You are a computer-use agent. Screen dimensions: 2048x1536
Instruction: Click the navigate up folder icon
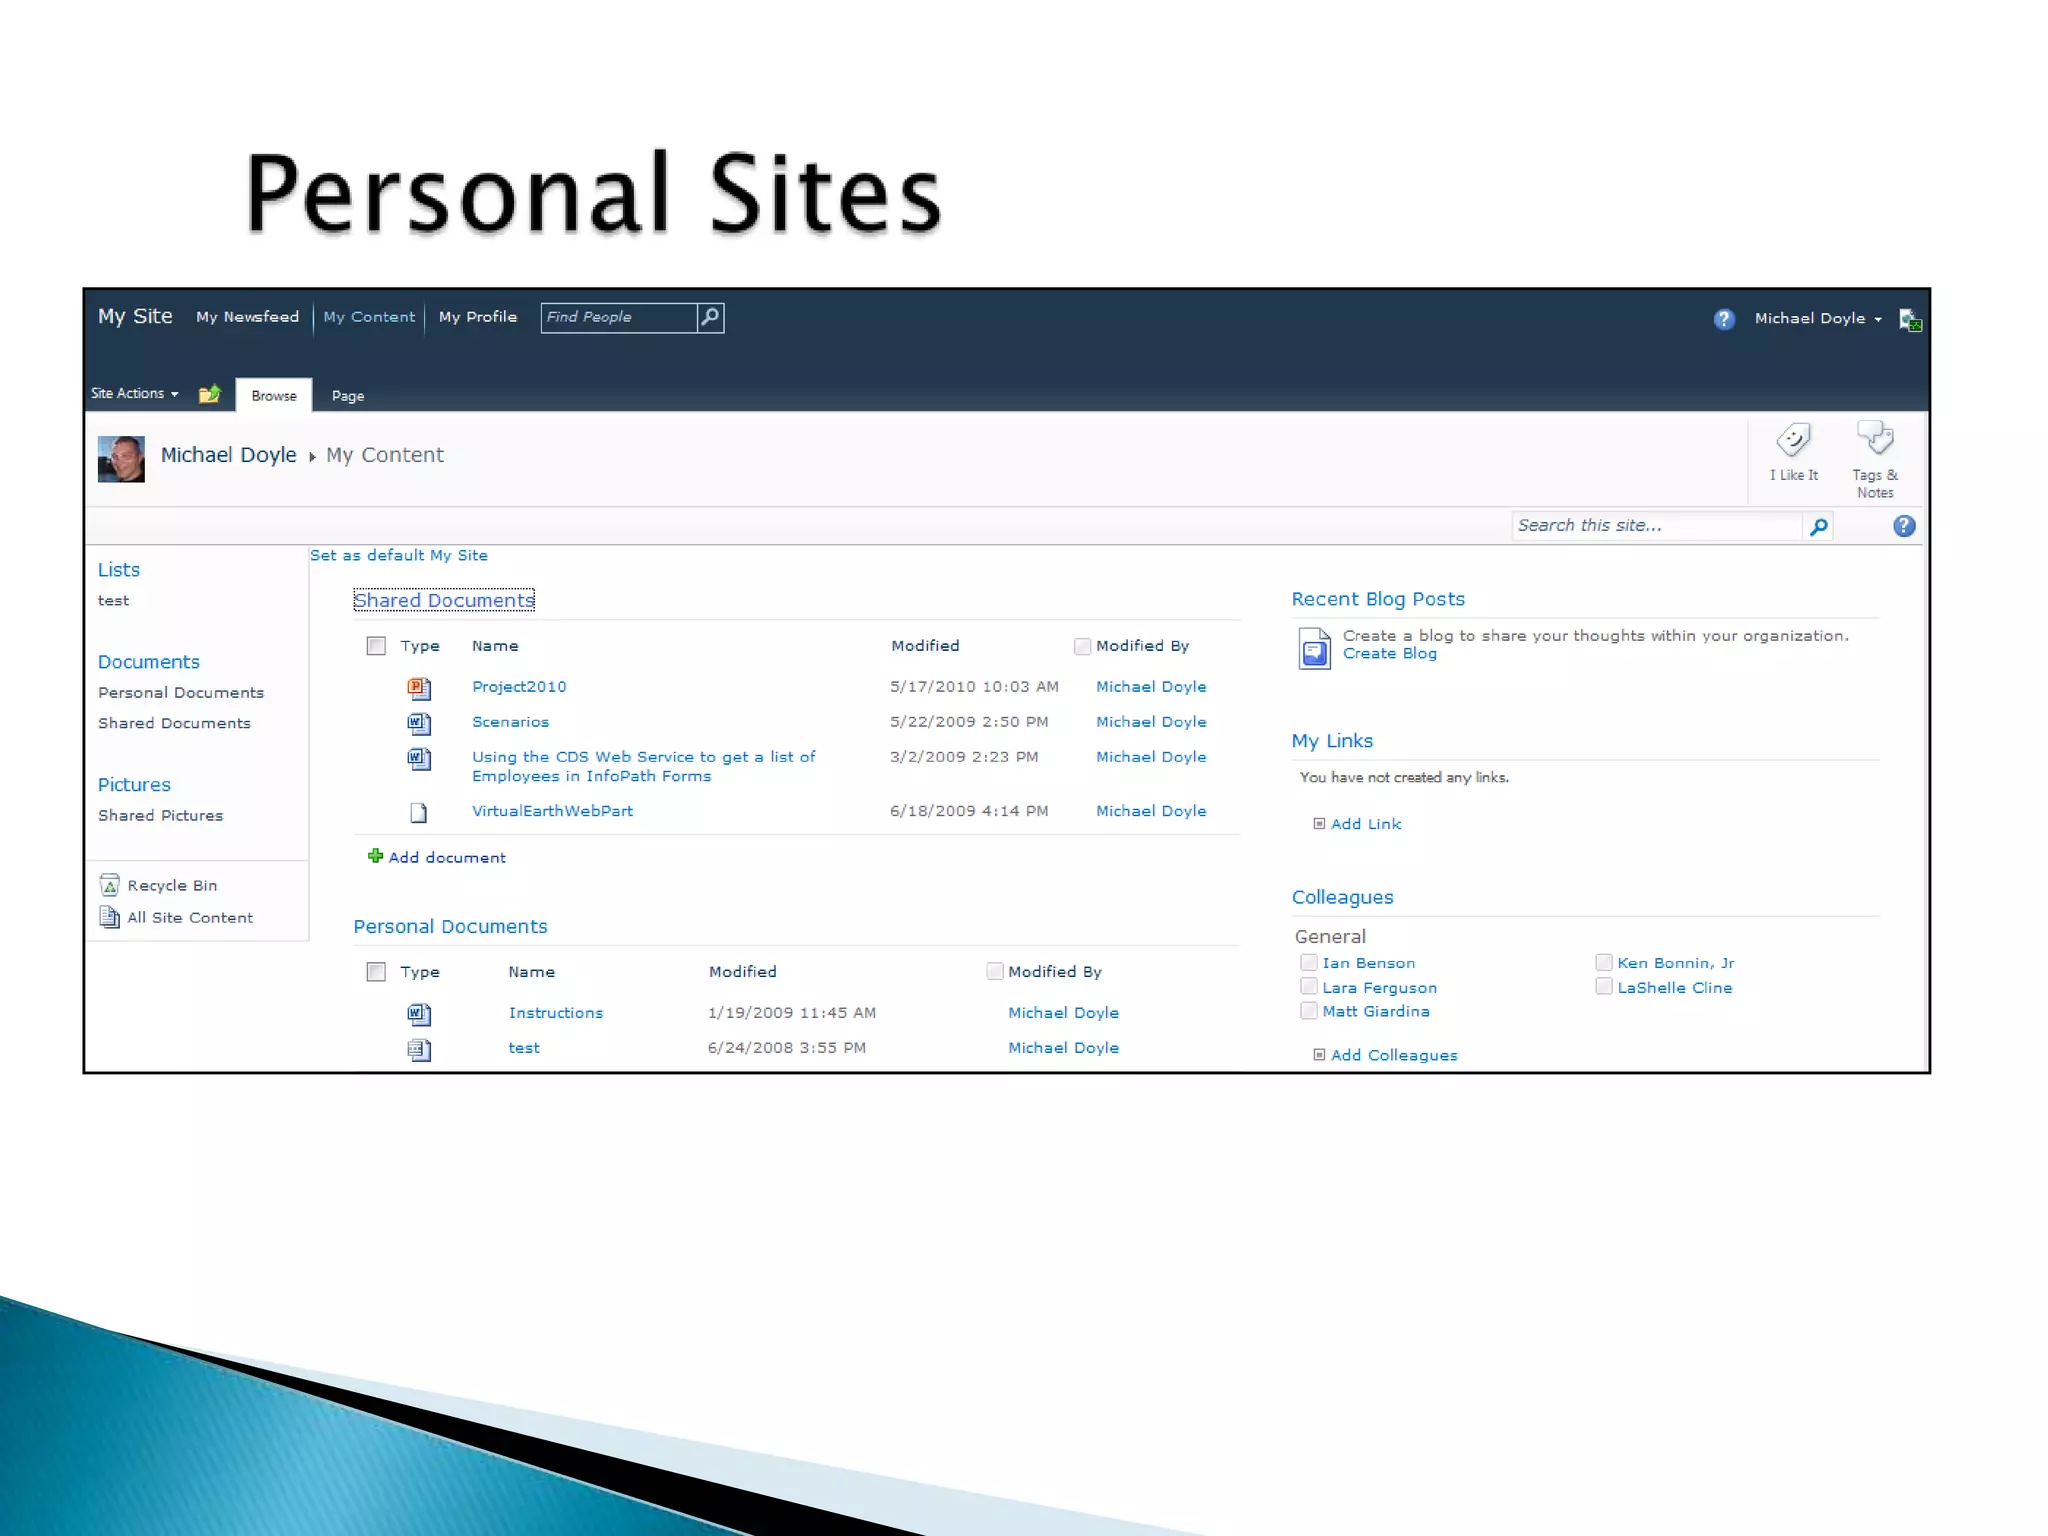click(x=209, y=394)
